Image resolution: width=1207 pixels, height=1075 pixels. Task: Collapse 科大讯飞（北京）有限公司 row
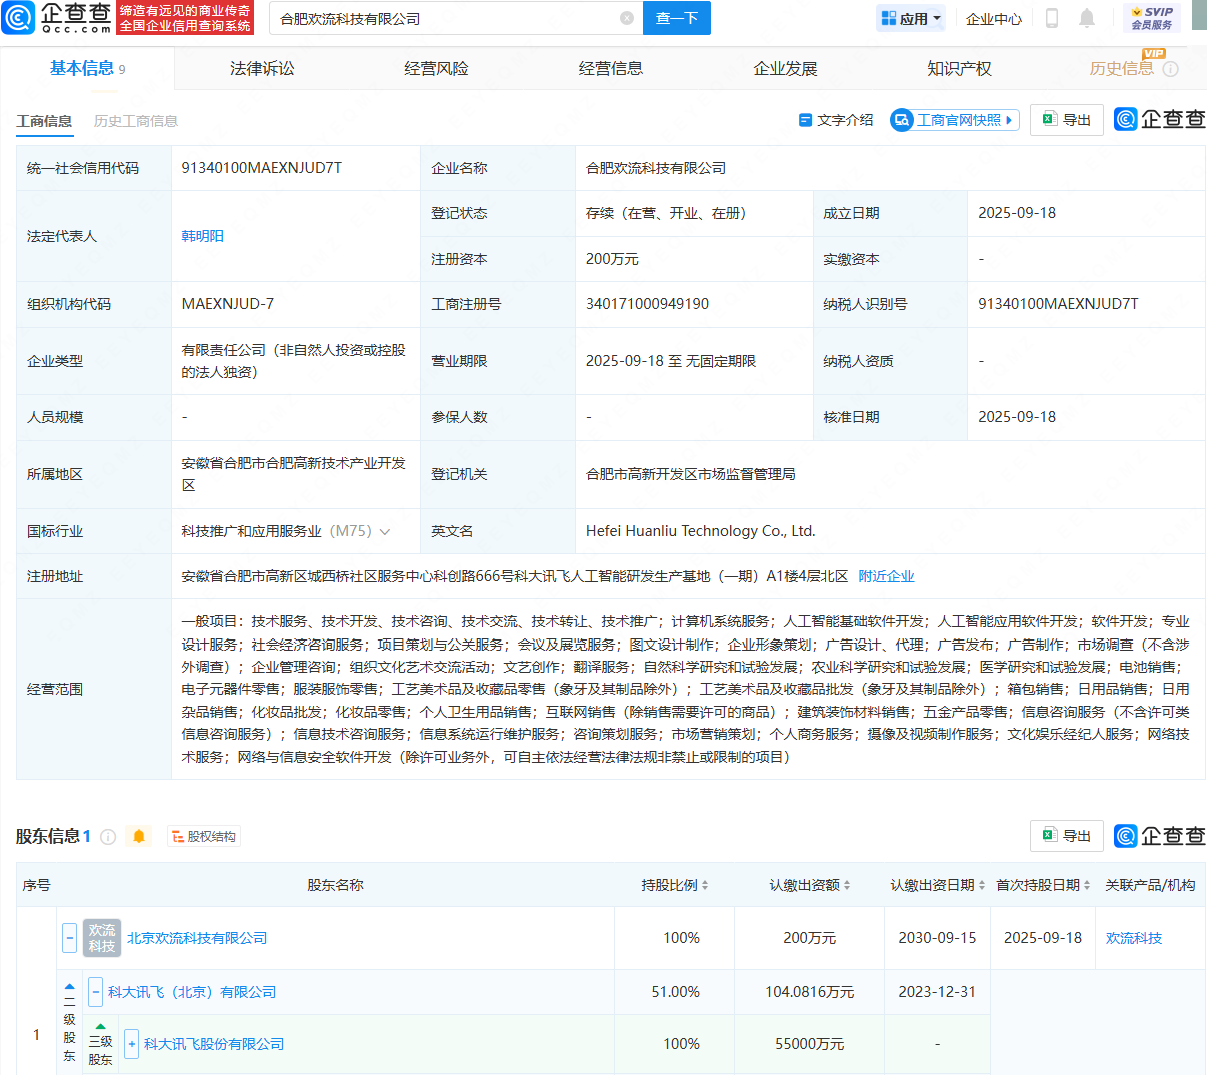point(95,992)
